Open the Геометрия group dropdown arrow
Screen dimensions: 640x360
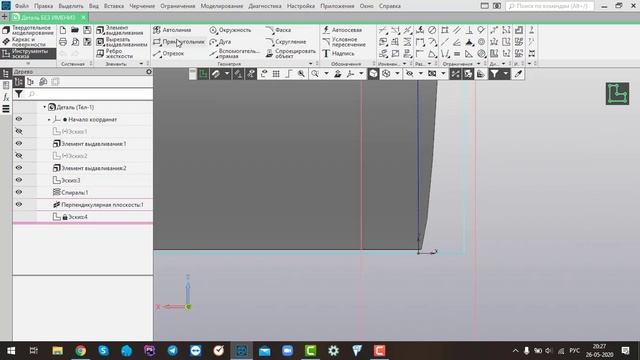point(311,64)
